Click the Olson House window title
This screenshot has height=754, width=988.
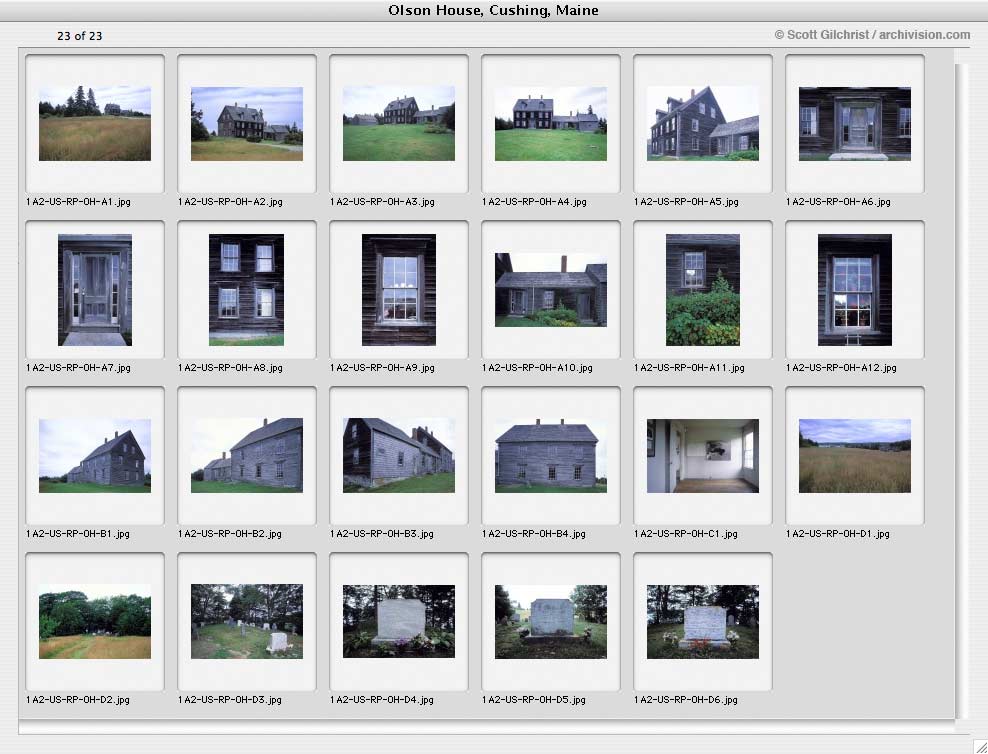pyautogui.click(x=493, y=10)
